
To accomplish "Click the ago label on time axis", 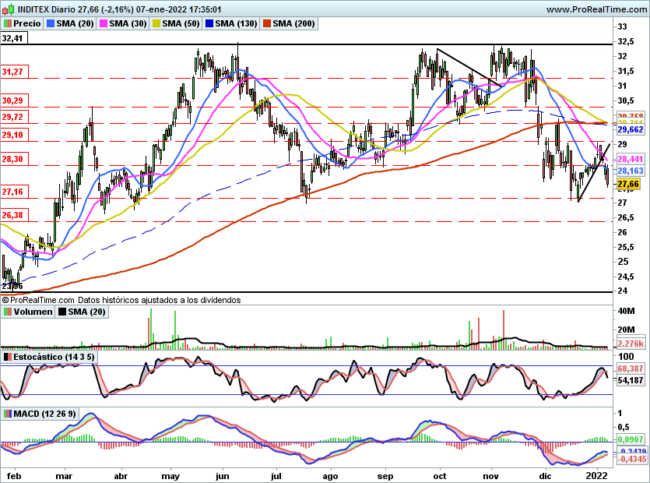I will (330, 476).
